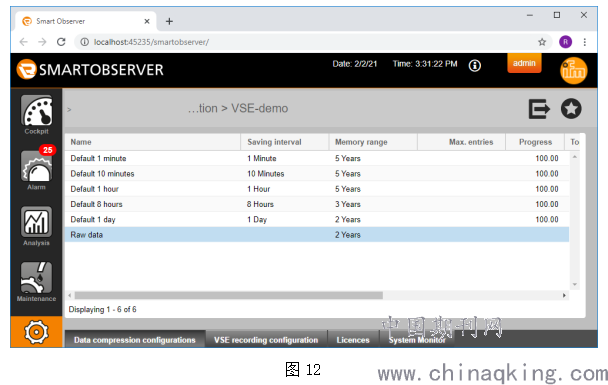Click the SmartObserver logo

pyautogui.click(x=90, y=70)
